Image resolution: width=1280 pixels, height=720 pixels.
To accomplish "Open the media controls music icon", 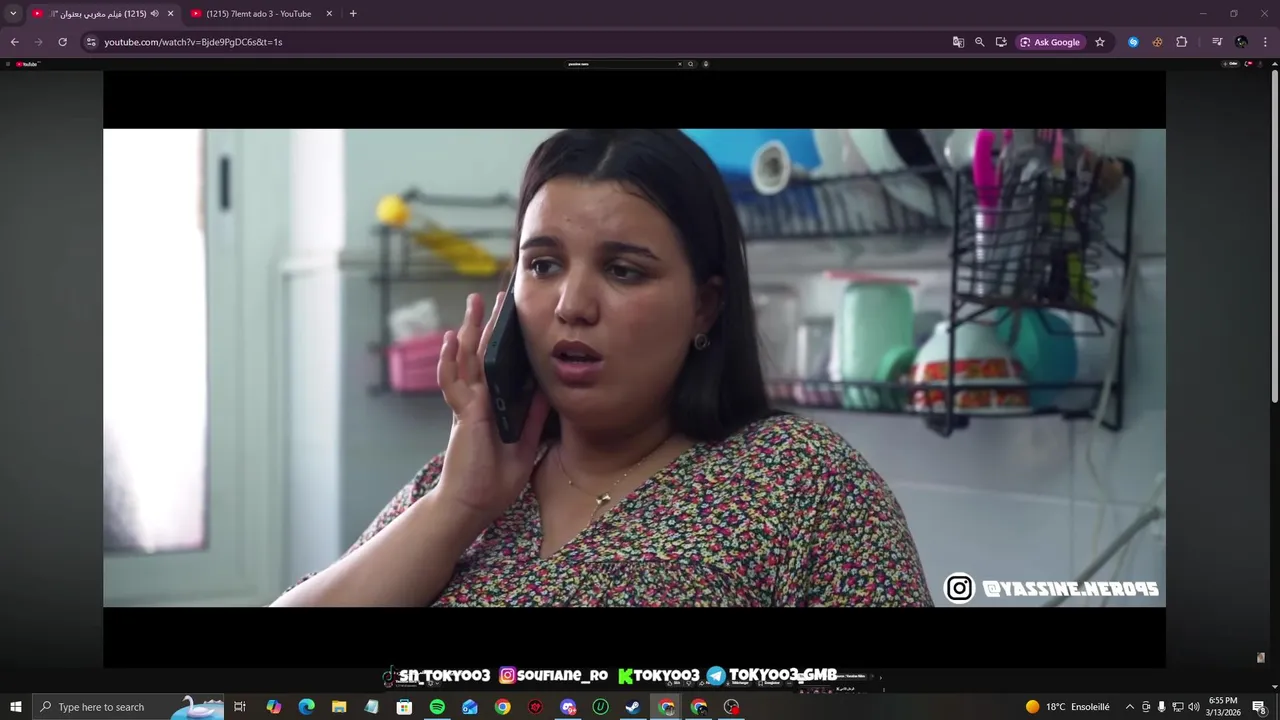I will [1216, 42].
